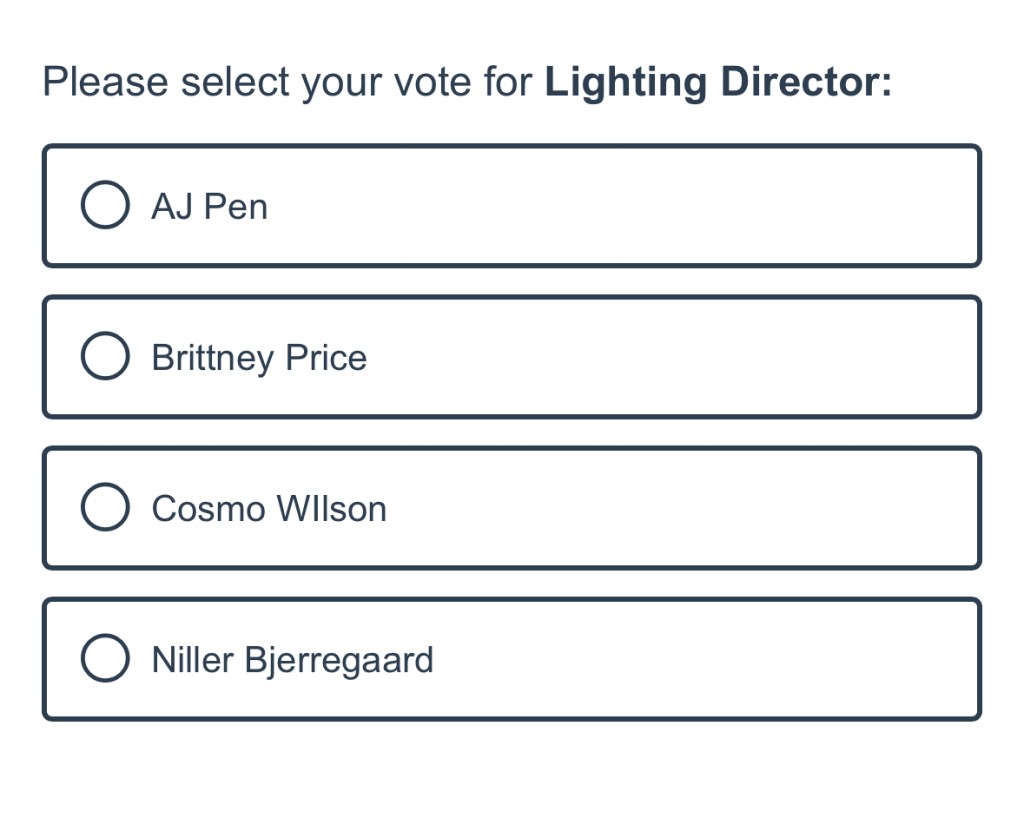Click the bold Lighting Director heading text
The image size is (1024, 825).
717,82
